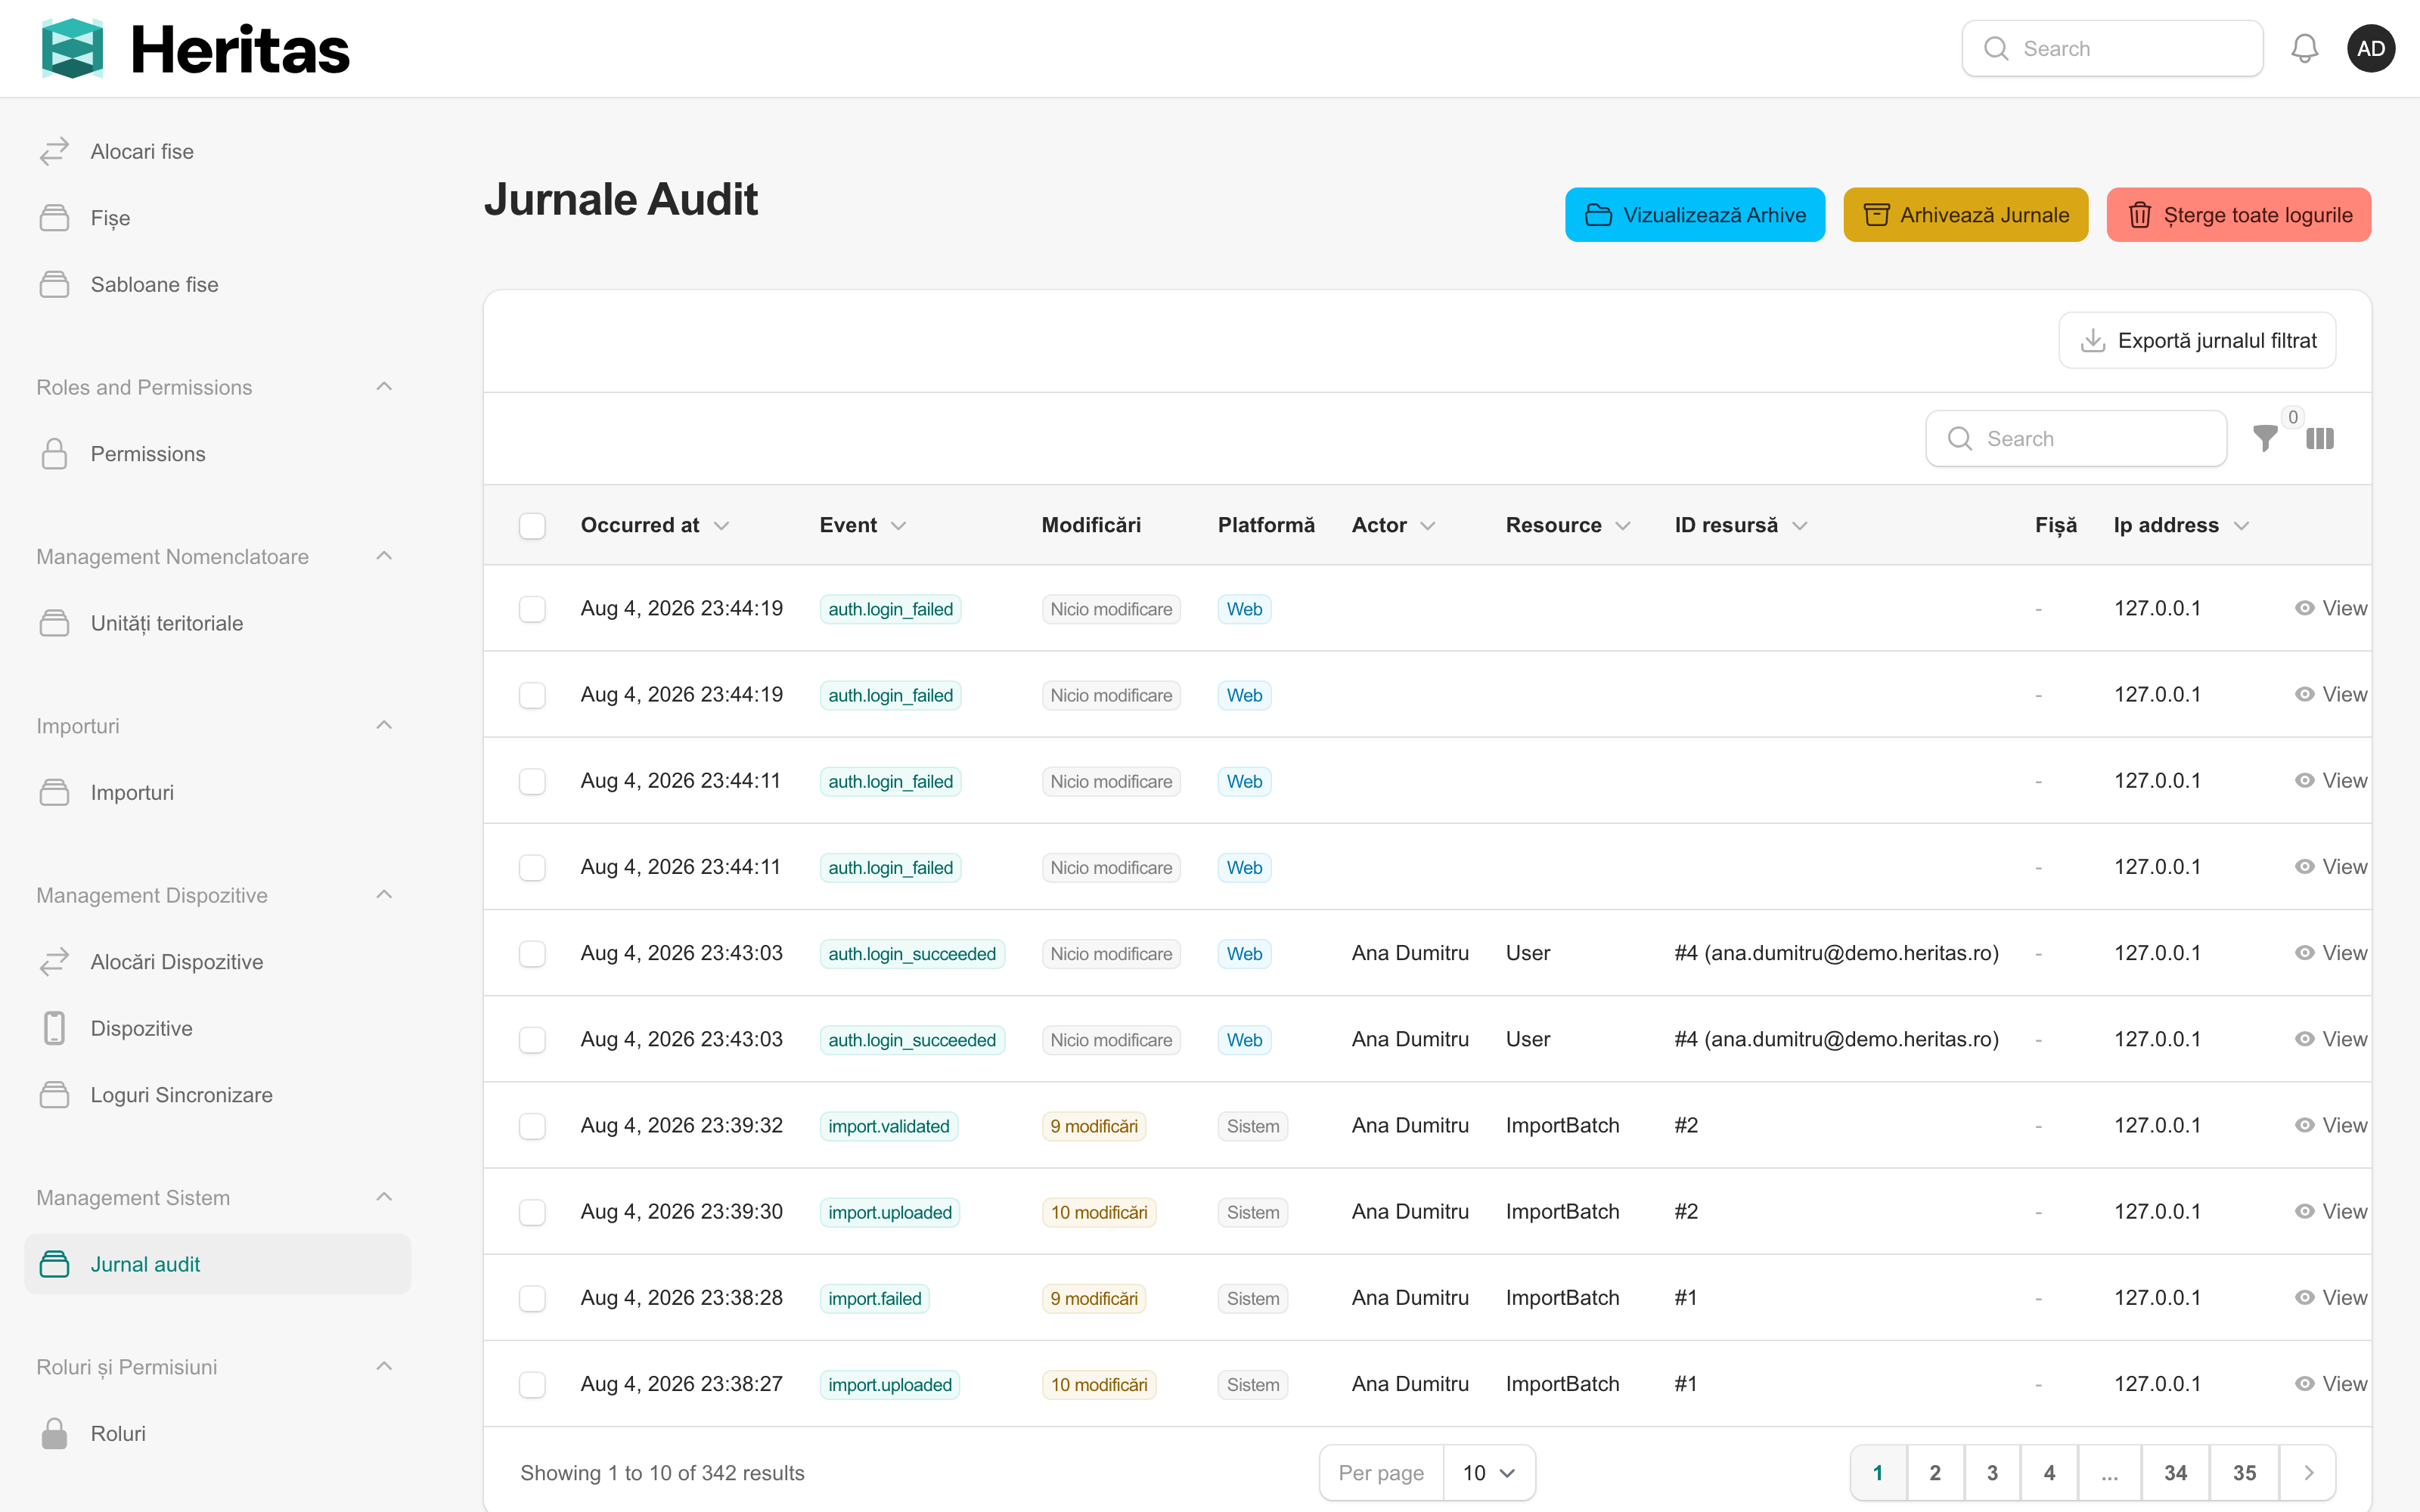2420x1512 pixels.
Task: Click the Alocări Dispozitive arrows icon
Action: click(x=54, y=962)
